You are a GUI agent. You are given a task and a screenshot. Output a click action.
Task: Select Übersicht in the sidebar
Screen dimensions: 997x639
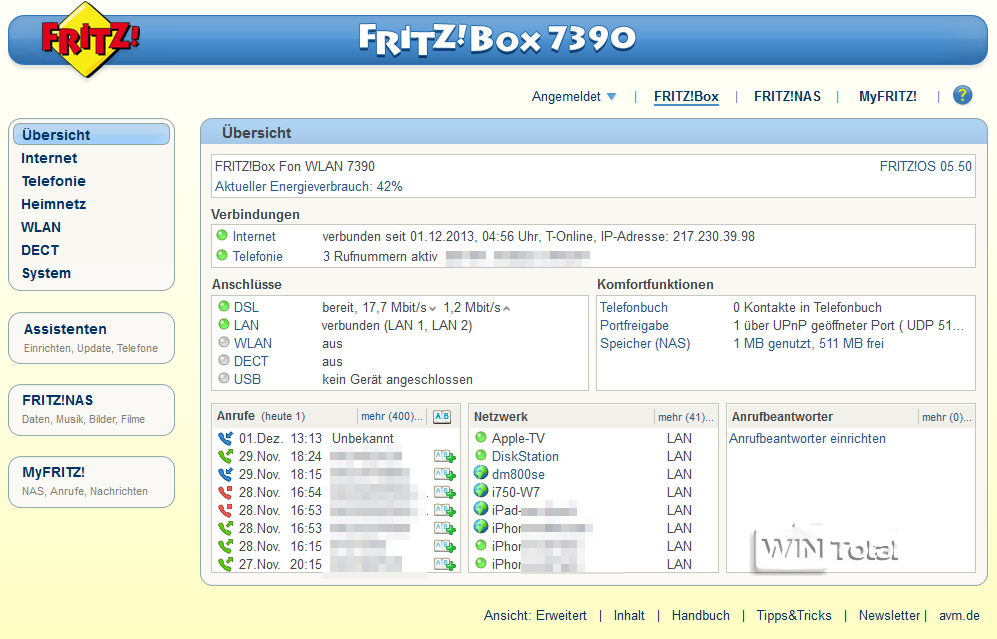pyautogui.click(x=91, y=135)
